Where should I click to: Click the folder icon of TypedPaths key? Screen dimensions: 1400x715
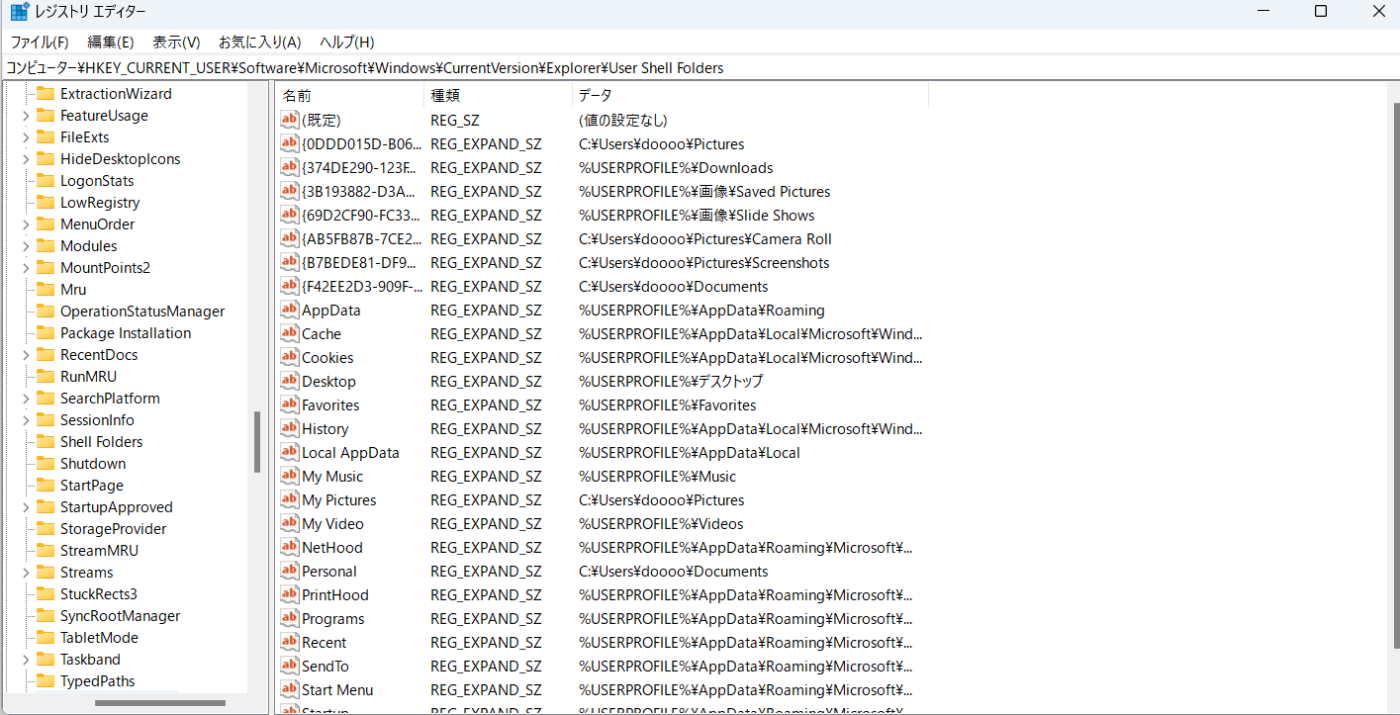click(x=45, y=681)
